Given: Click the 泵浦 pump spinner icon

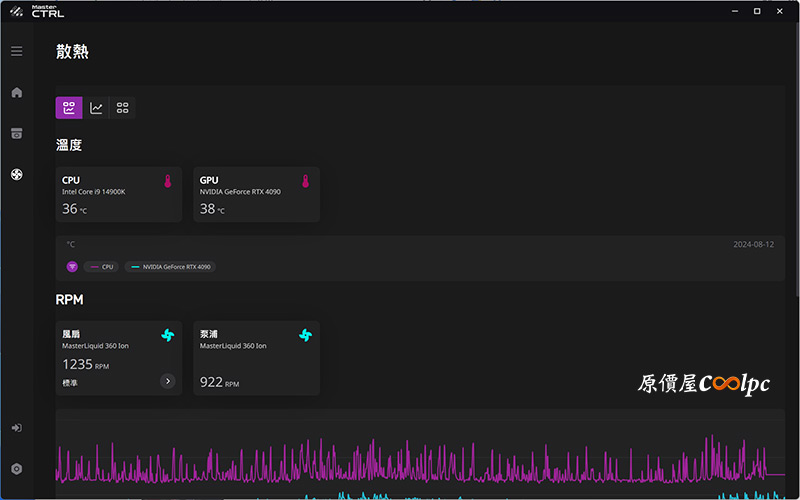Looking at the screenshot, I should pyautogui.click(x=306, y=335).
